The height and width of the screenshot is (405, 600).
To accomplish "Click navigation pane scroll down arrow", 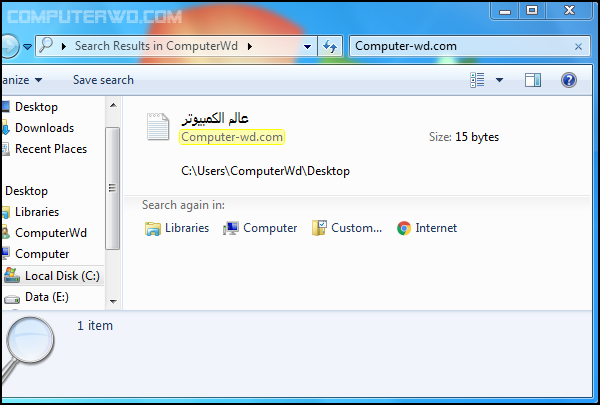I will click(113, 302).
